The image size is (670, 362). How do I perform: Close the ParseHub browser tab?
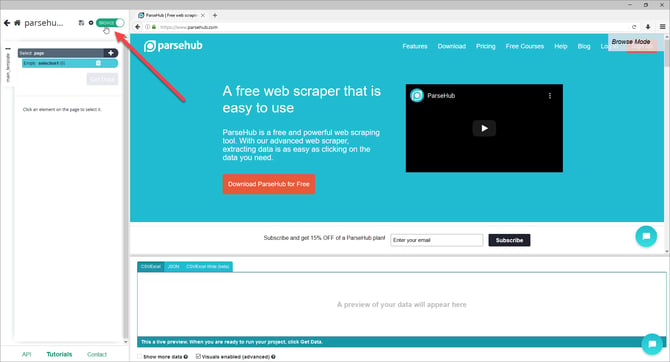pyautogui.click(x=203, y=15)
